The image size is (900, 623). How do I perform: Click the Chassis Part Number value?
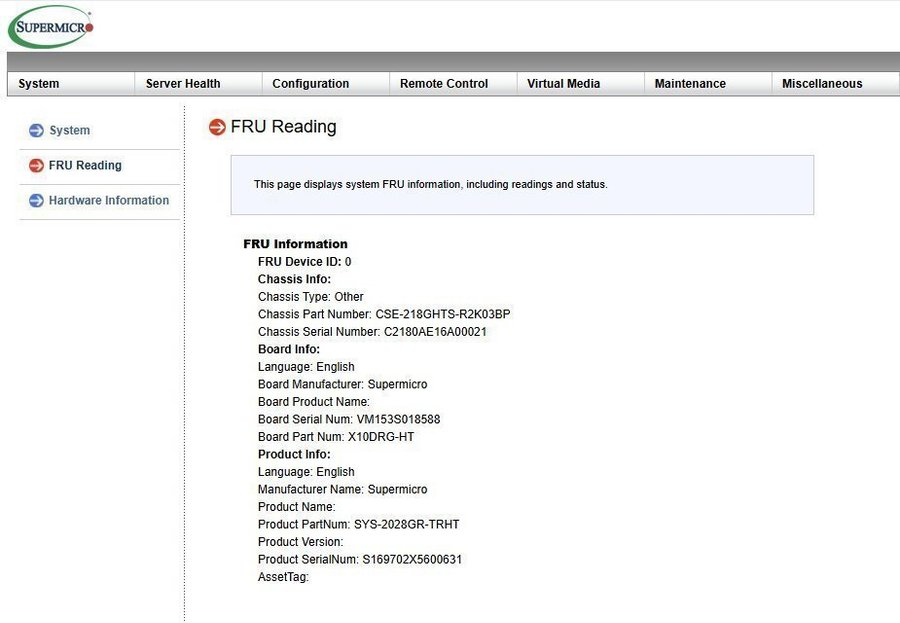[443, 314]
